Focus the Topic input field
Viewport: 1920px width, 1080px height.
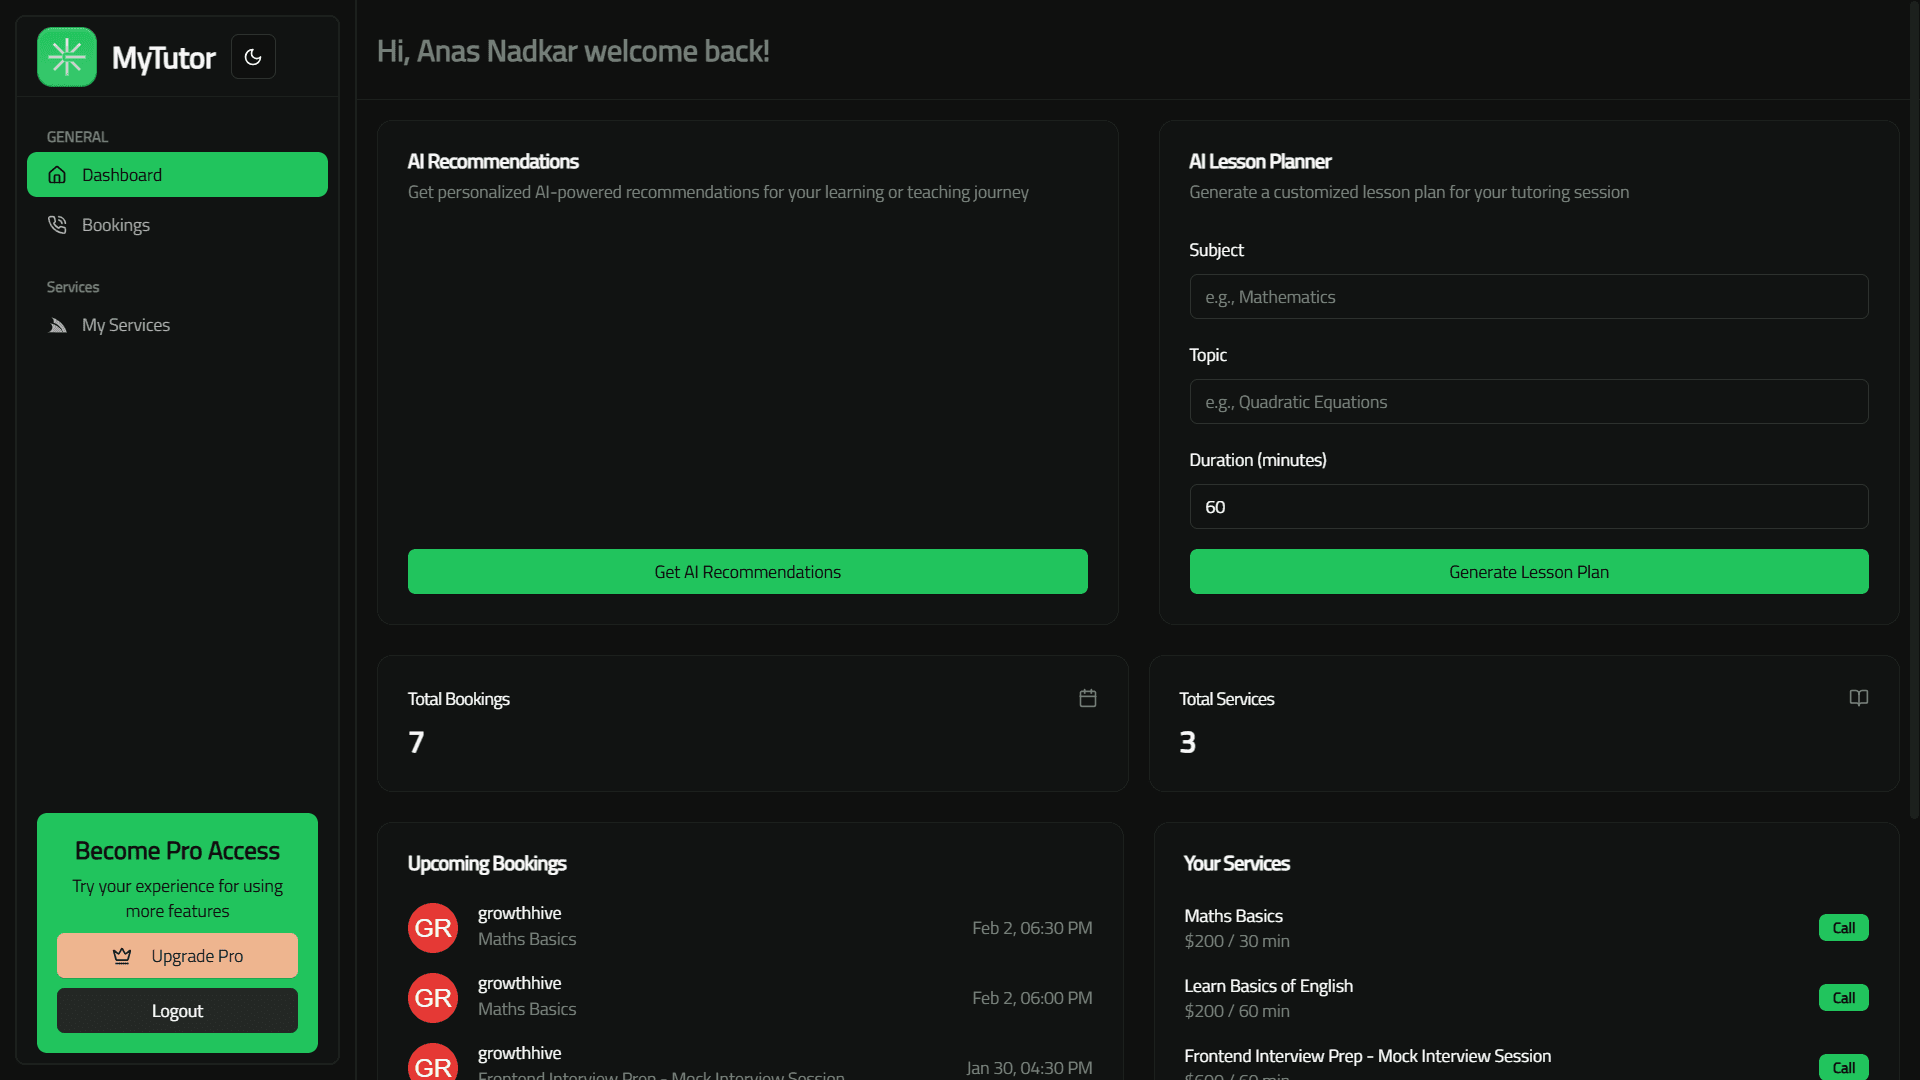[1529, 402]
